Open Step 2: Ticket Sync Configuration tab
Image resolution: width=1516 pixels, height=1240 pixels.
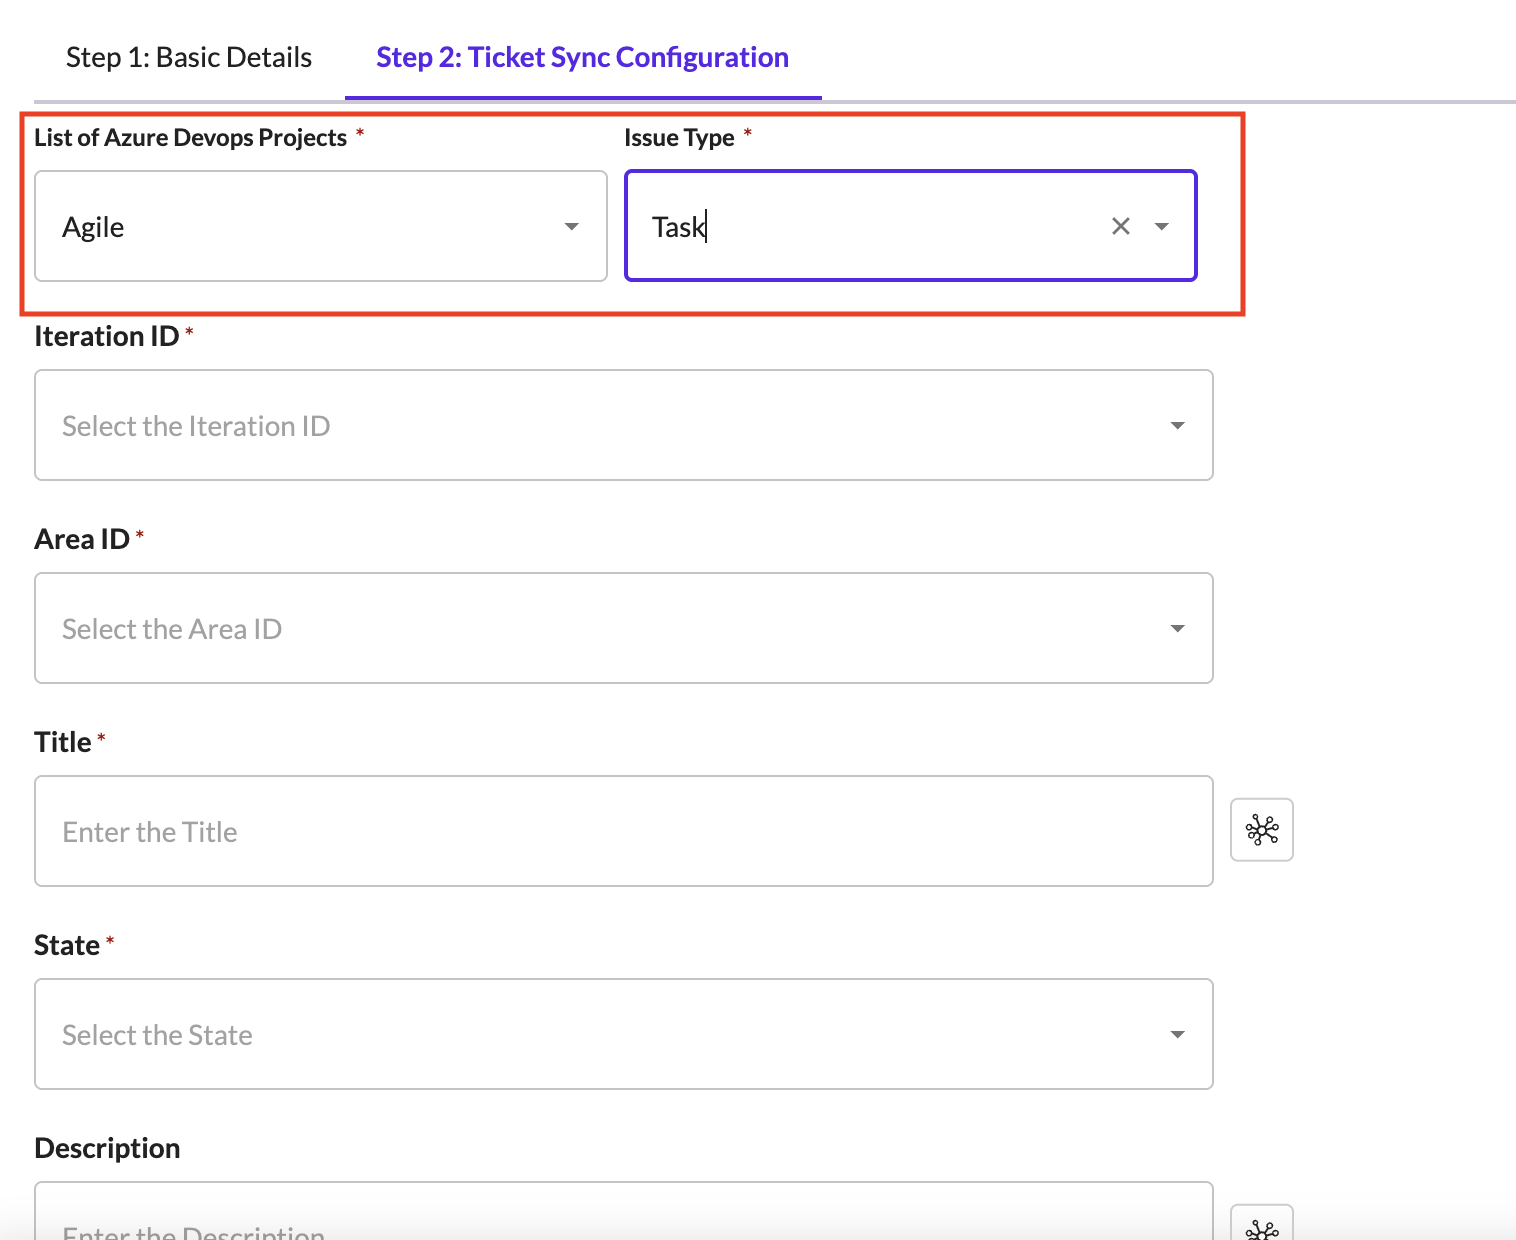[x=582, y=58]
